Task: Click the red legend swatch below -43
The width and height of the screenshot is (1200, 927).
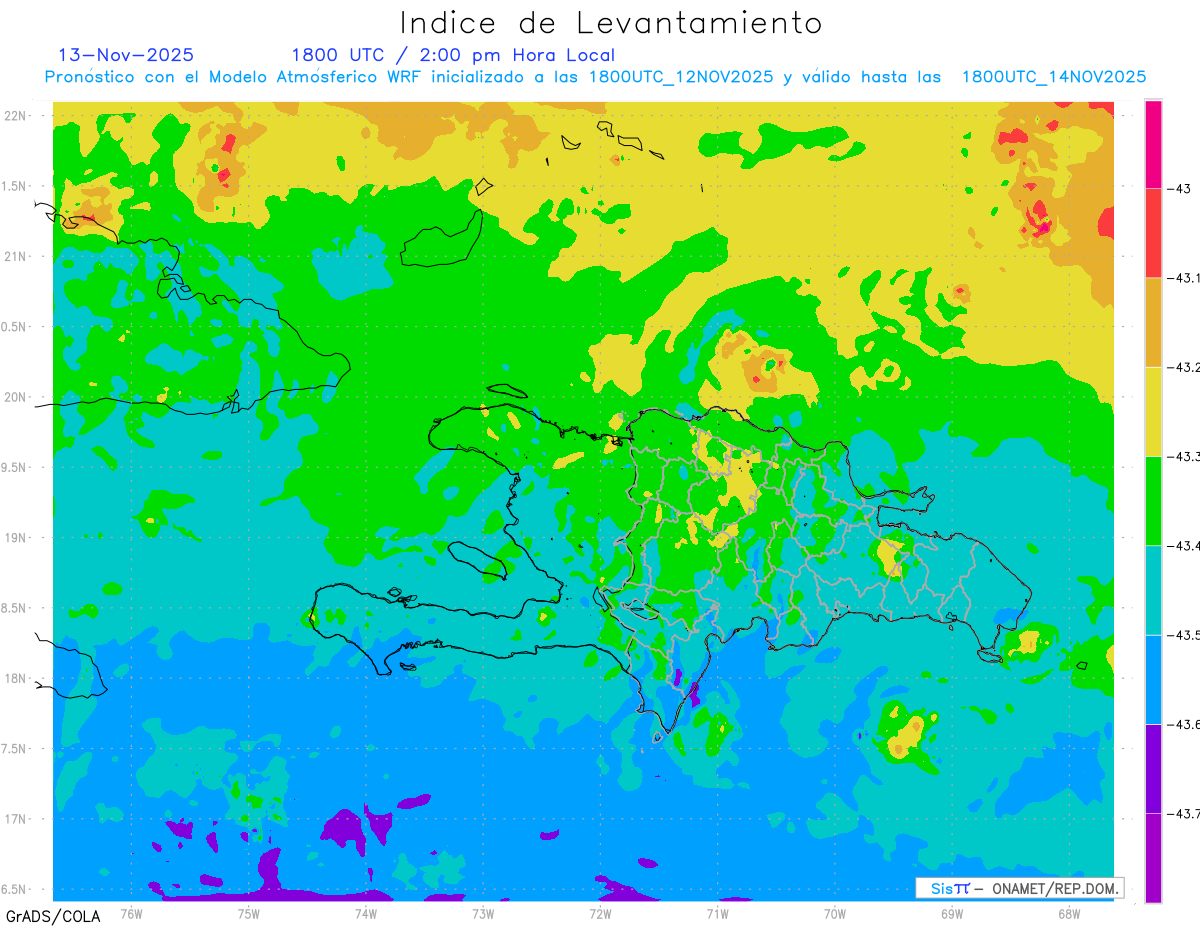Action: pyautogui.click(x=1153, y=233)
